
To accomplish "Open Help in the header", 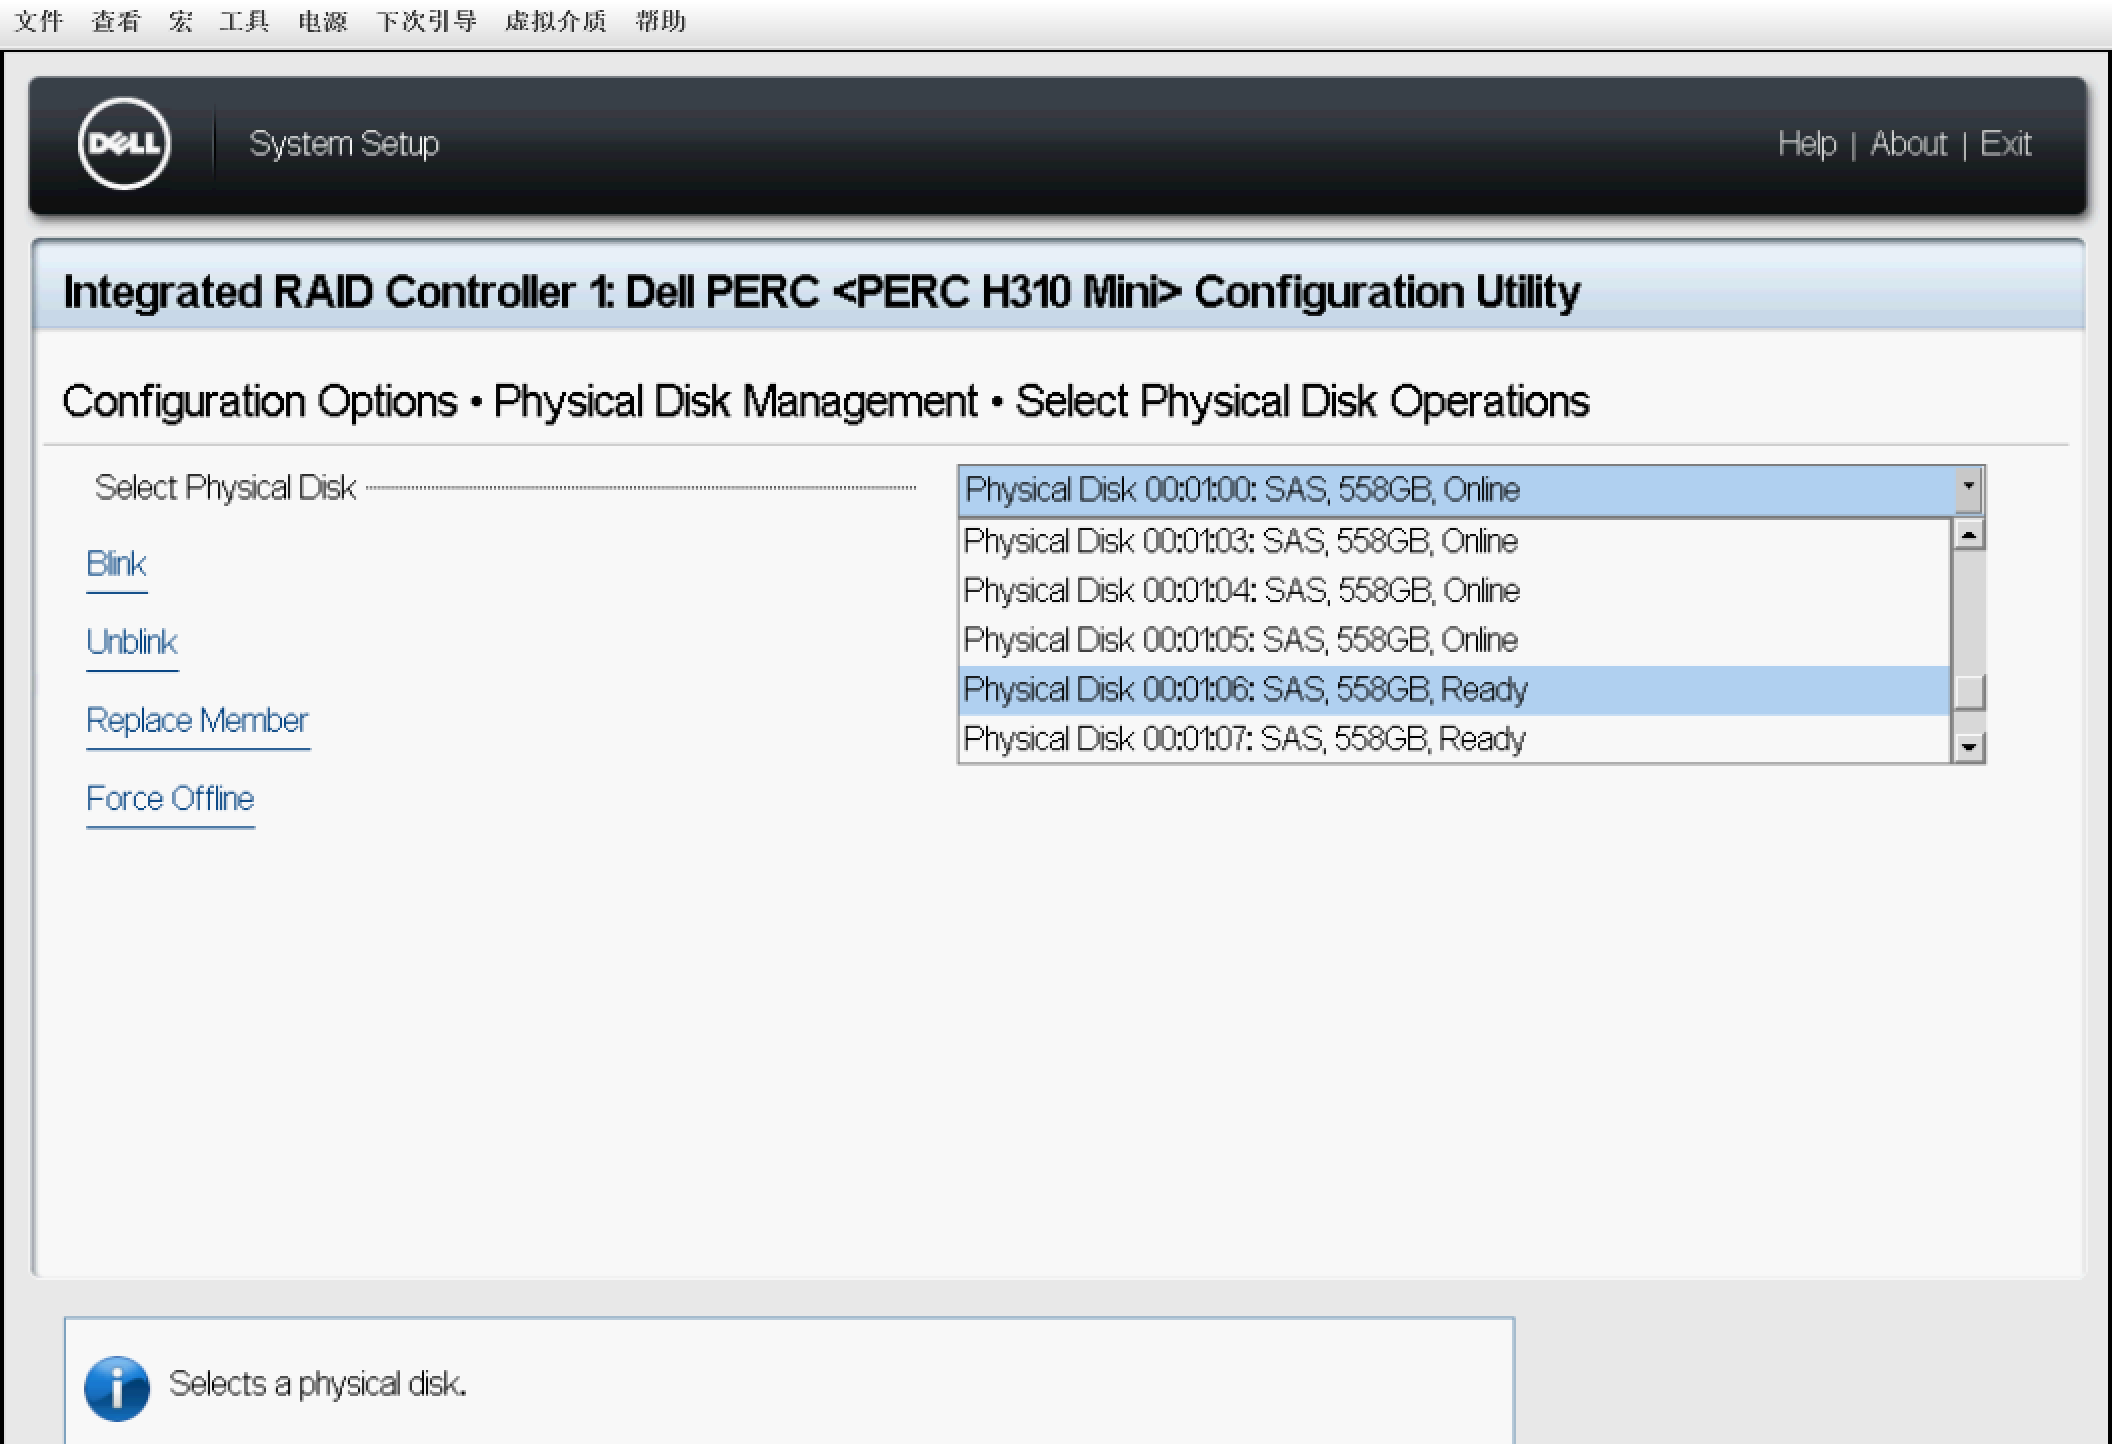I will coord(1806,144).
